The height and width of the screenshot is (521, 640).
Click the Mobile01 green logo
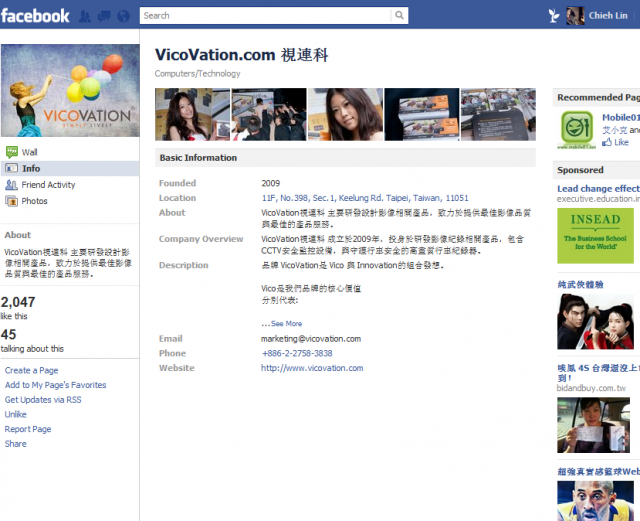coord(576,129)
